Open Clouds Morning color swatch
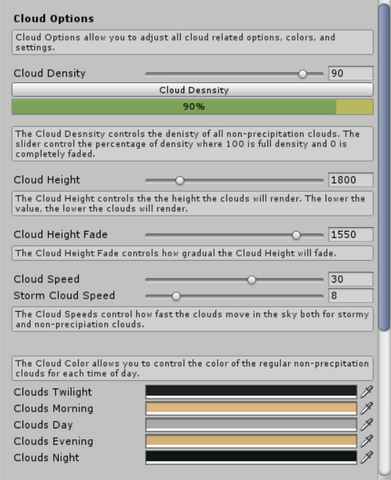 point(251,408)
